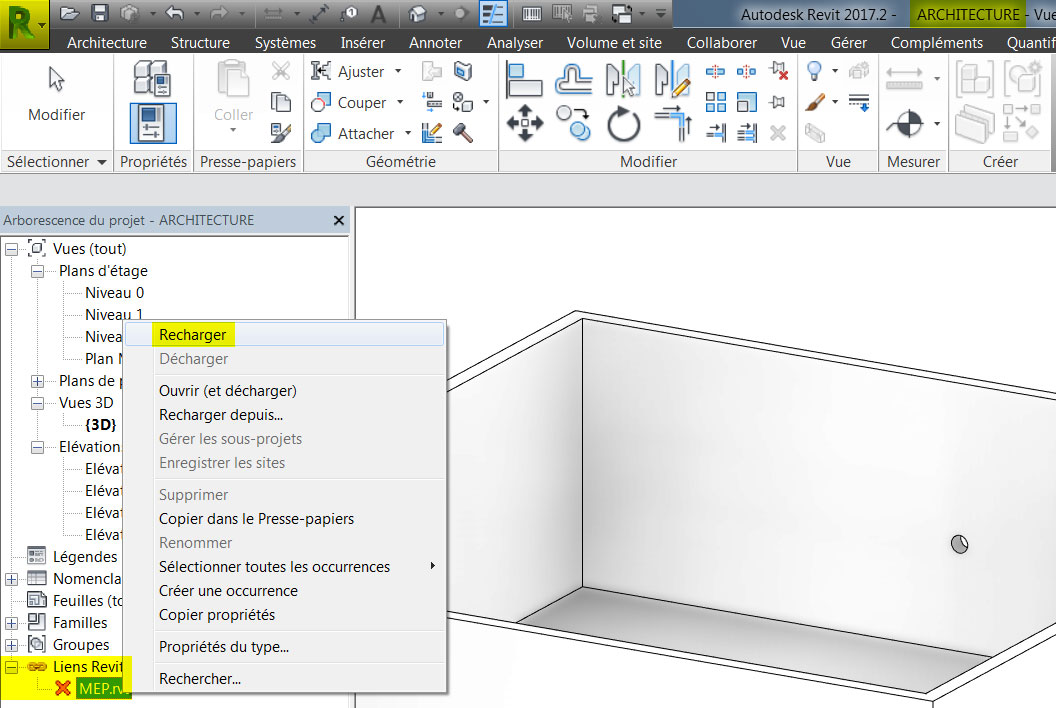Screen dimensions: 1056x708
Task: Choose Recharger from the context menu
Action: click(x=193, y=334)
